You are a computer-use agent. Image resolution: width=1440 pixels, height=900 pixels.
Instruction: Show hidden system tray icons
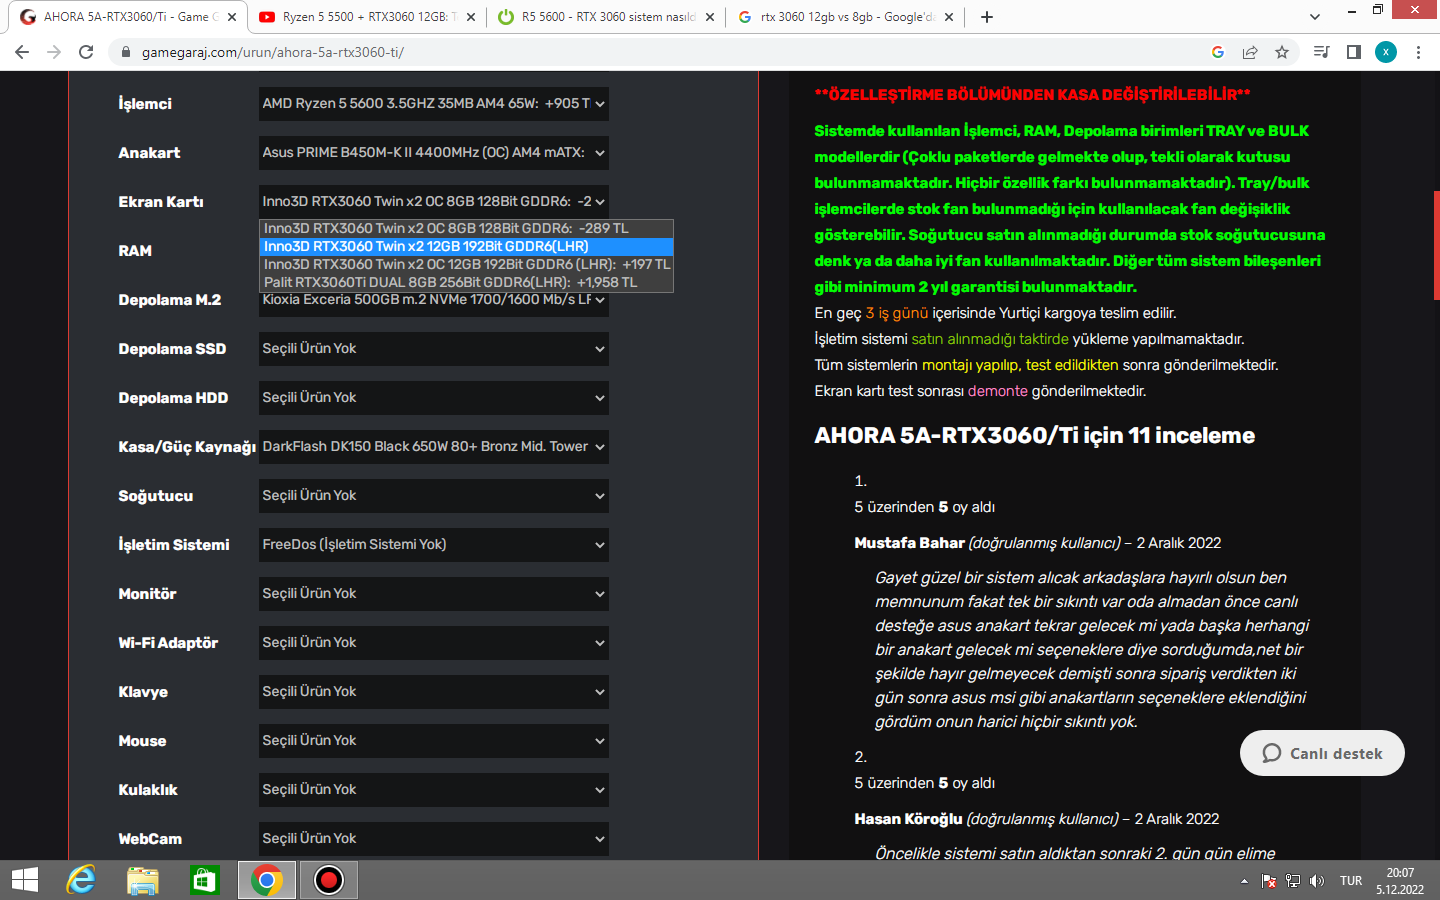[1244, 881]
